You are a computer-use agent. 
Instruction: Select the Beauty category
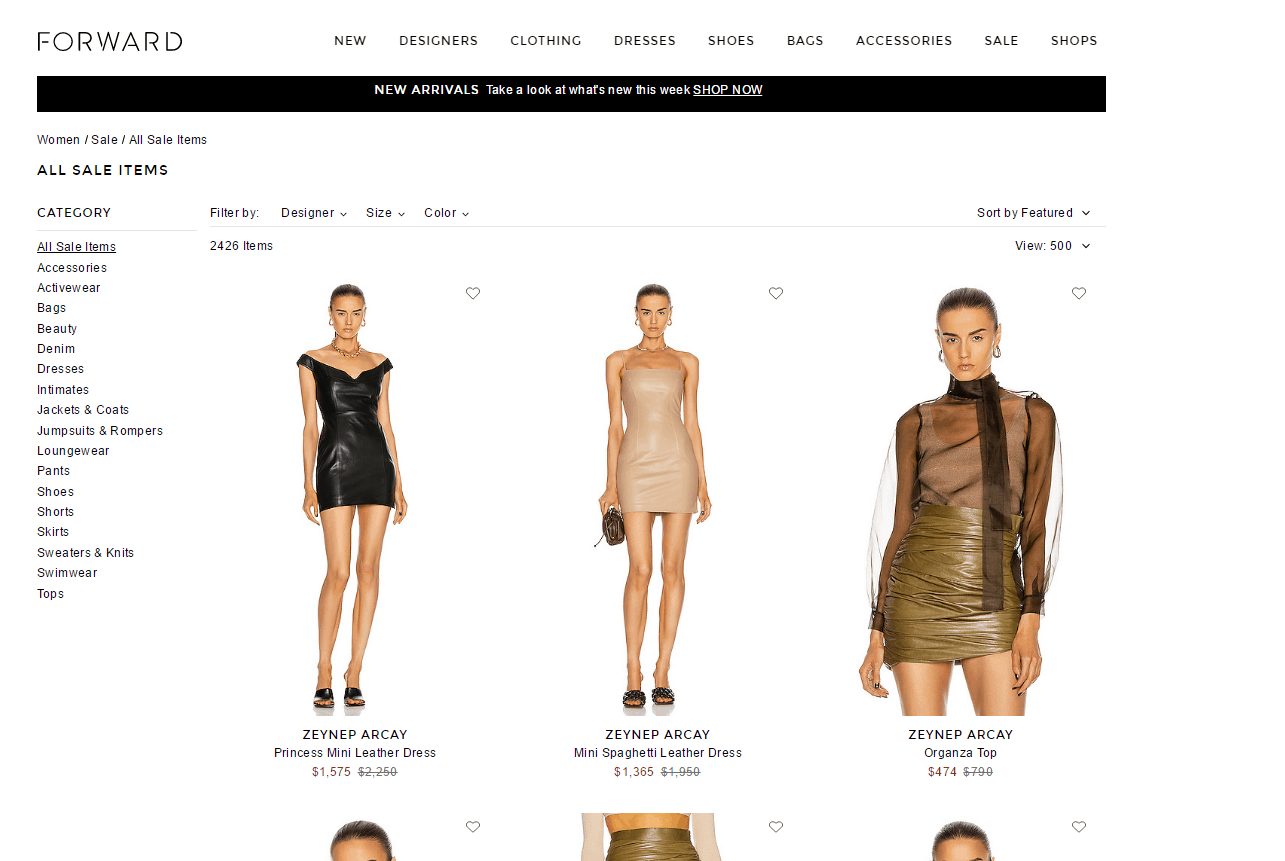point(57,329)
